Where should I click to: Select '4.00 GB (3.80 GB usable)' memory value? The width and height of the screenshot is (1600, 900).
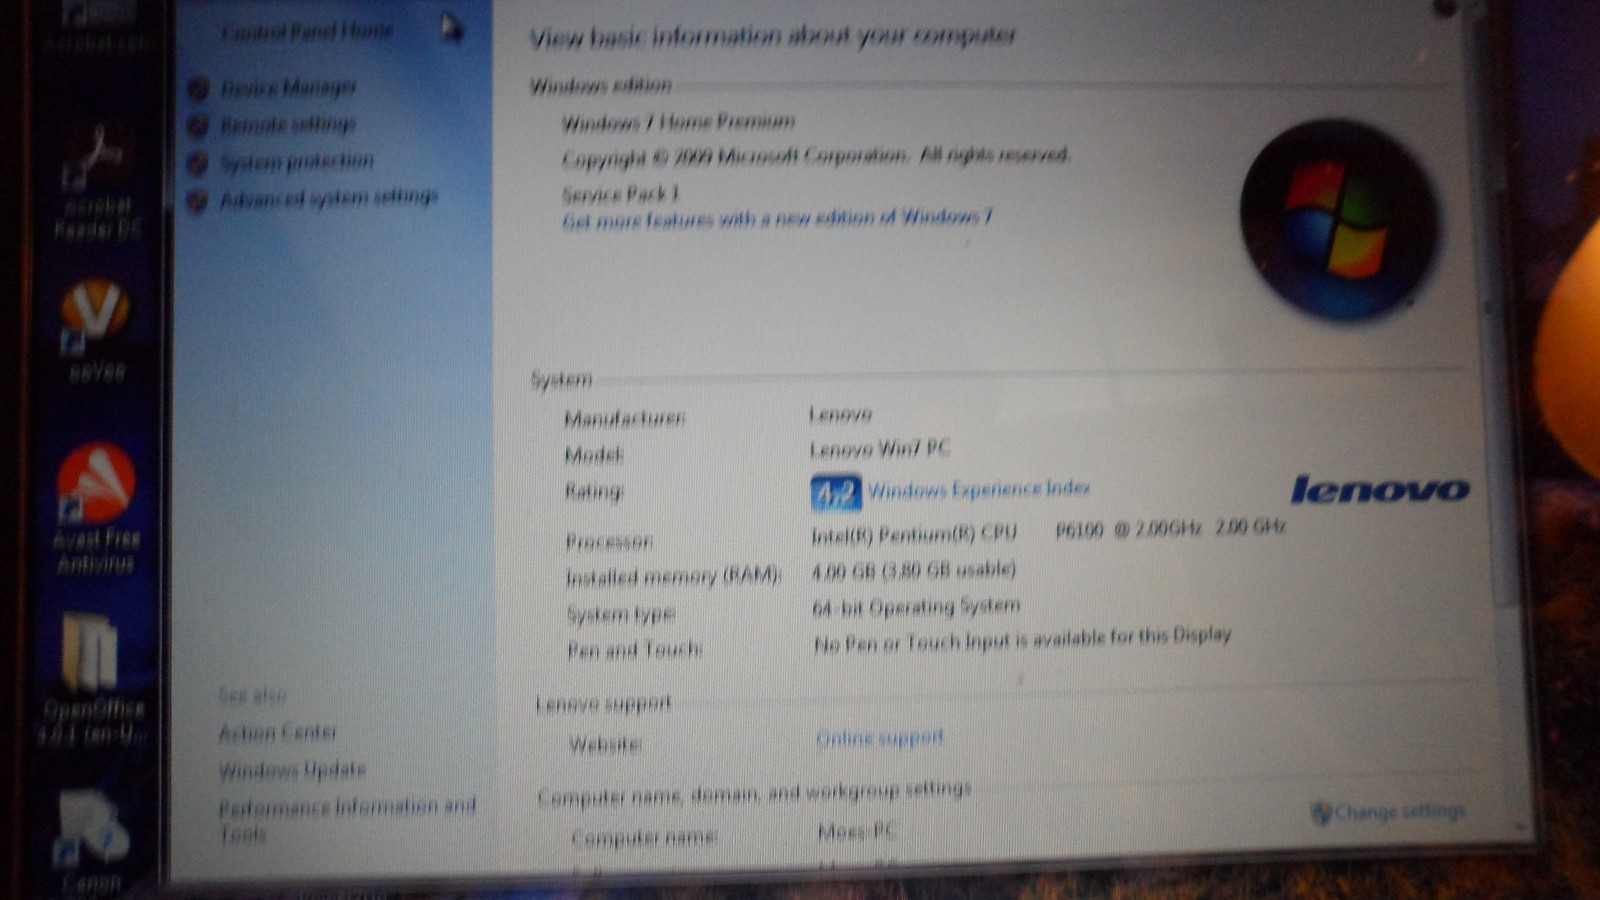[913, 570]
